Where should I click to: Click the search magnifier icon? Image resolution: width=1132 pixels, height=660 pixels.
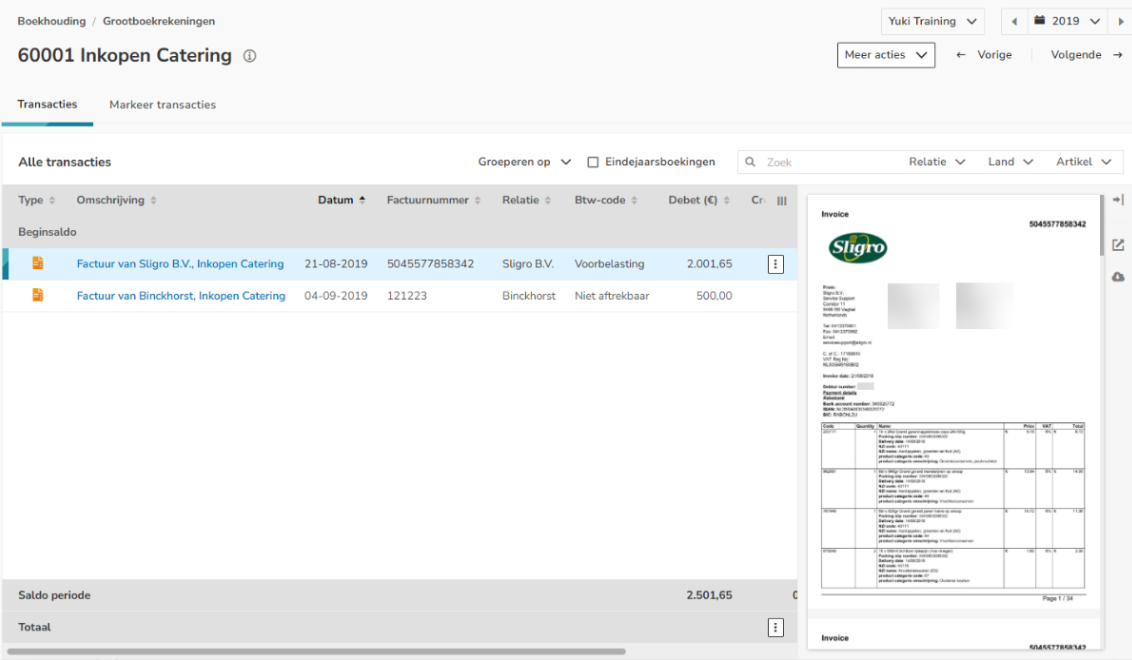point(751,162)
